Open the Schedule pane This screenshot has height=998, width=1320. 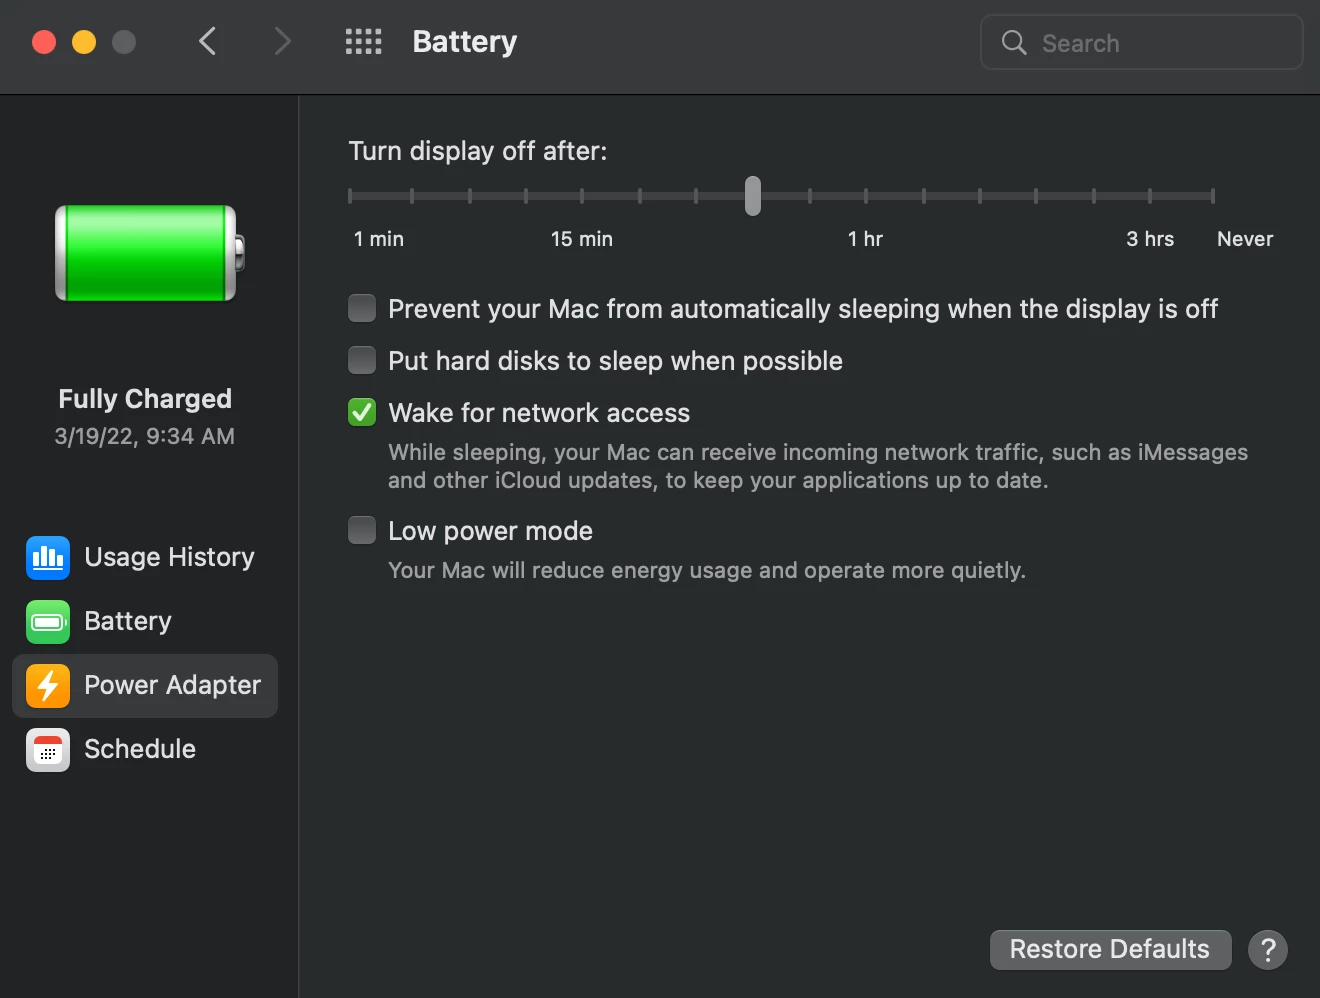(x=145, y=750)
